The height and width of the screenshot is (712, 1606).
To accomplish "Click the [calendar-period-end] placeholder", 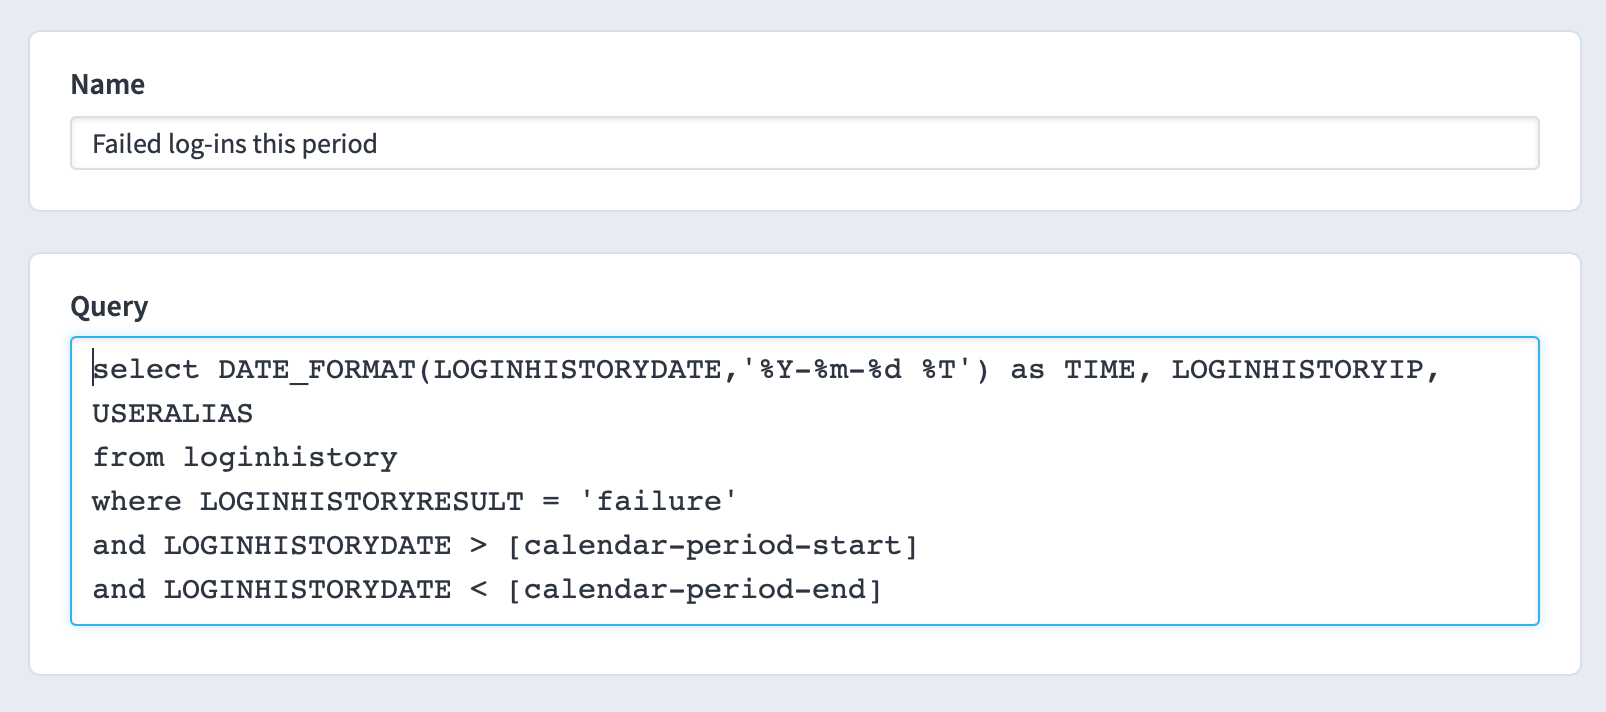I will 694,589.
